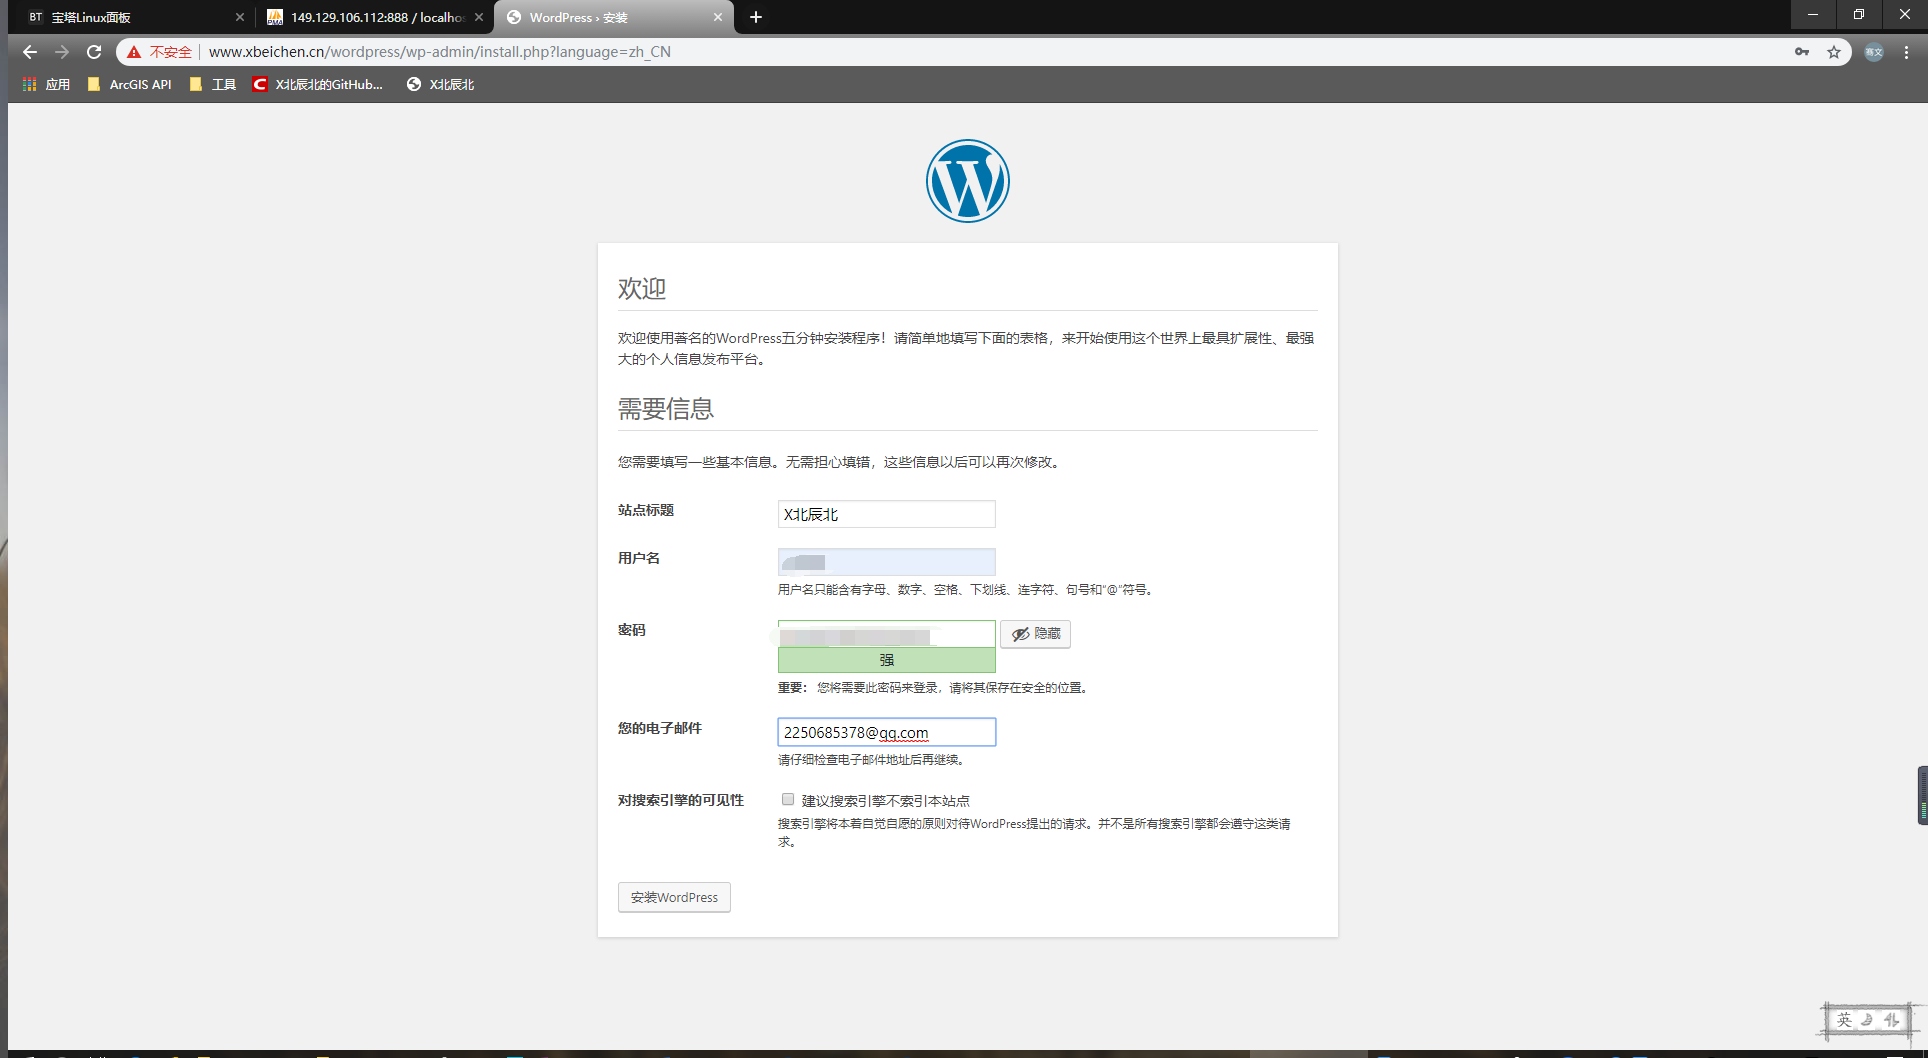
Task: Close the 宝塔Linux面板 tab
Action: click(240, 17)
